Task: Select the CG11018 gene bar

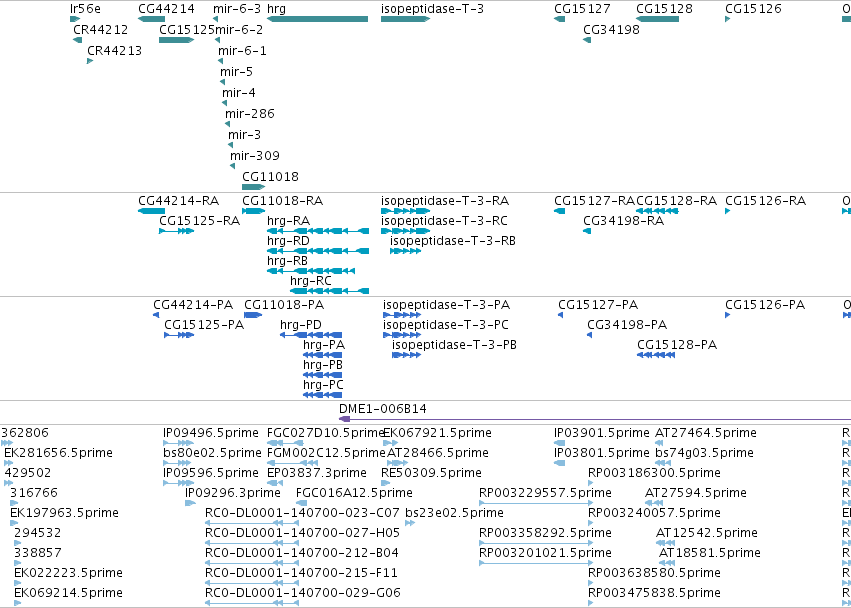Action: coord(253,187)
